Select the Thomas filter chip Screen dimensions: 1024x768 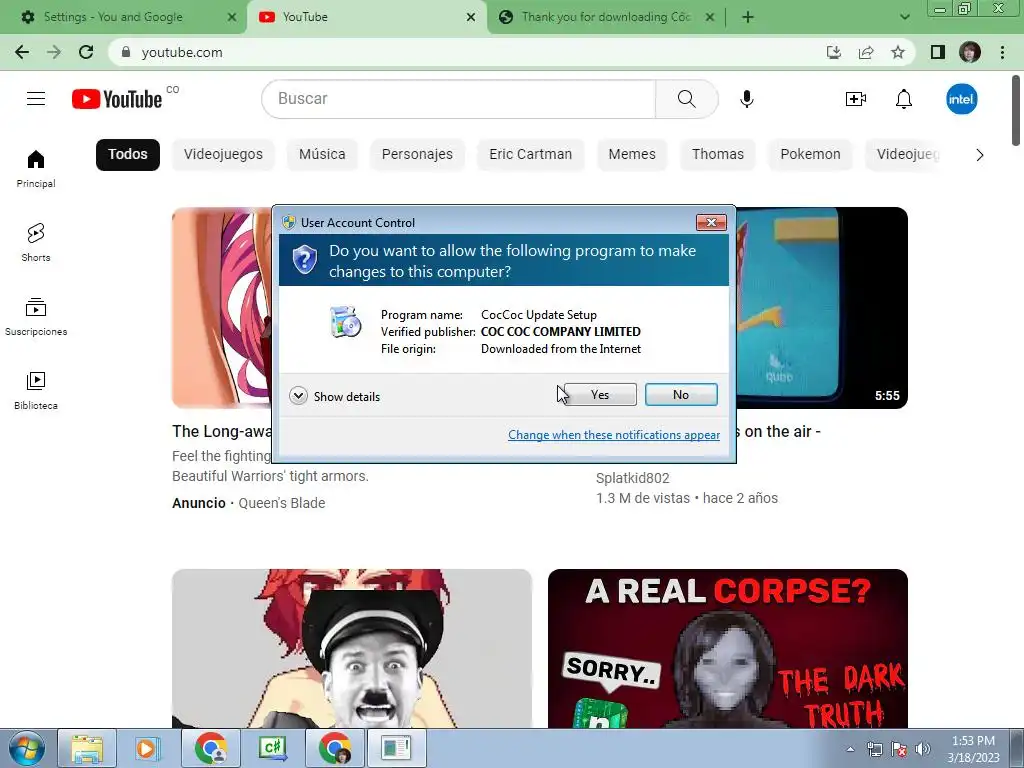pos(718,154)
